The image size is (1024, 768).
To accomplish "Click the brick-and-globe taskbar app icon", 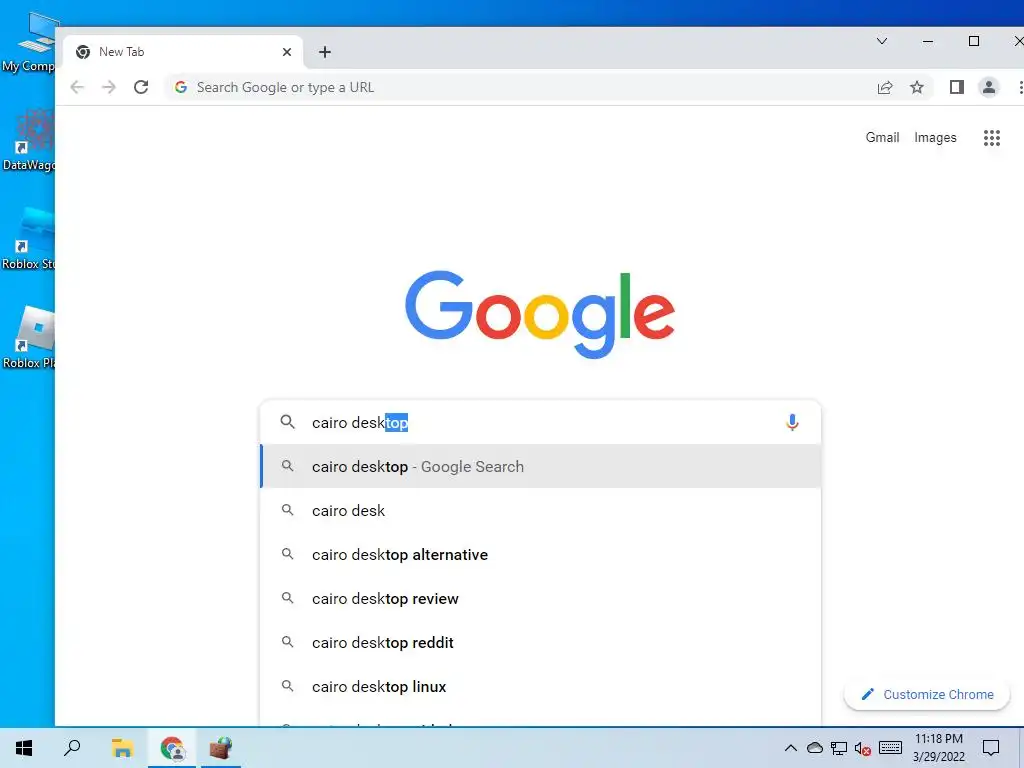I will [x=221, y=748].
